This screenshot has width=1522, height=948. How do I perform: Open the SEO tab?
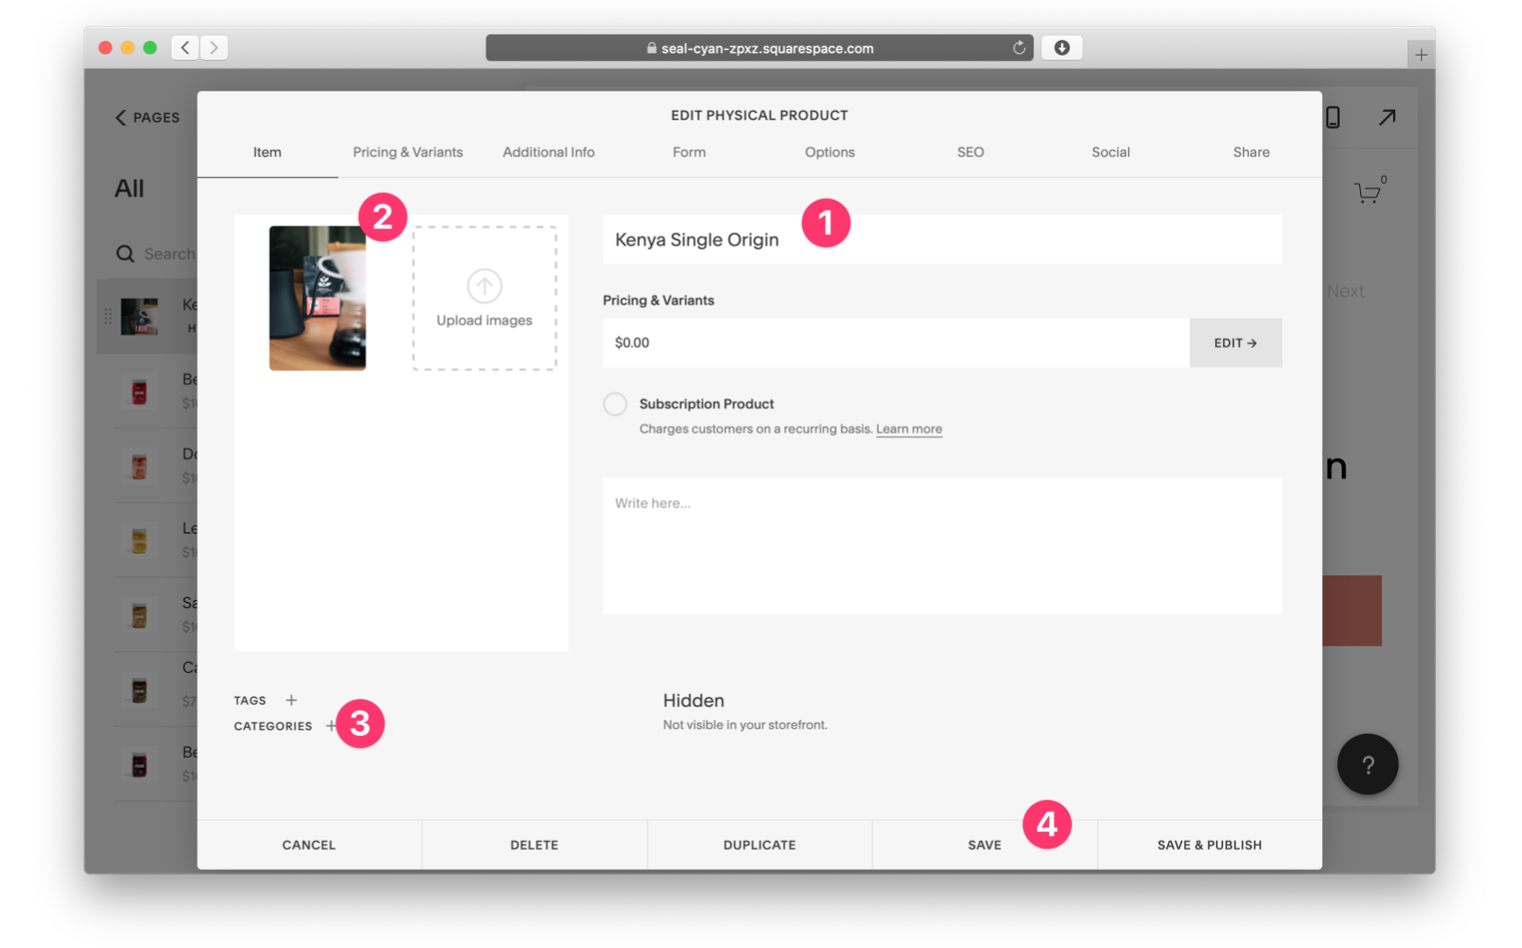click(x=970, y=152)
